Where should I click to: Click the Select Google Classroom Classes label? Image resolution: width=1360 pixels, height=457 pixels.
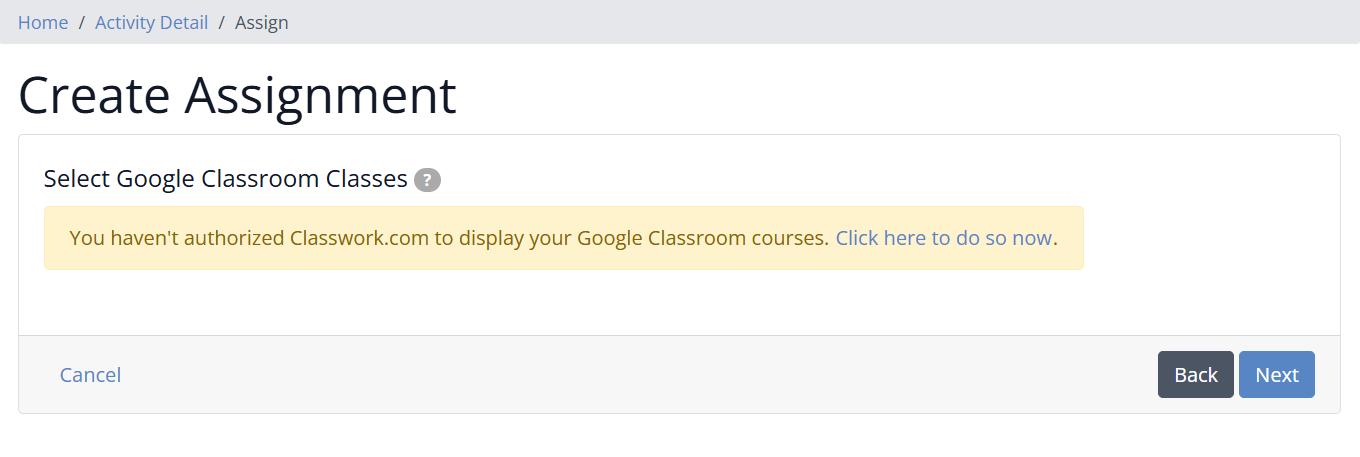[x=226, y=179]
